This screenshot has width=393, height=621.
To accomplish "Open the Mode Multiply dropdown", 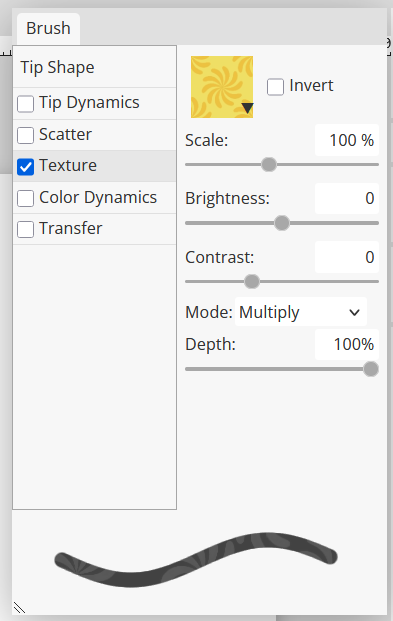I will pyautogui.click(x=301, y=312).
